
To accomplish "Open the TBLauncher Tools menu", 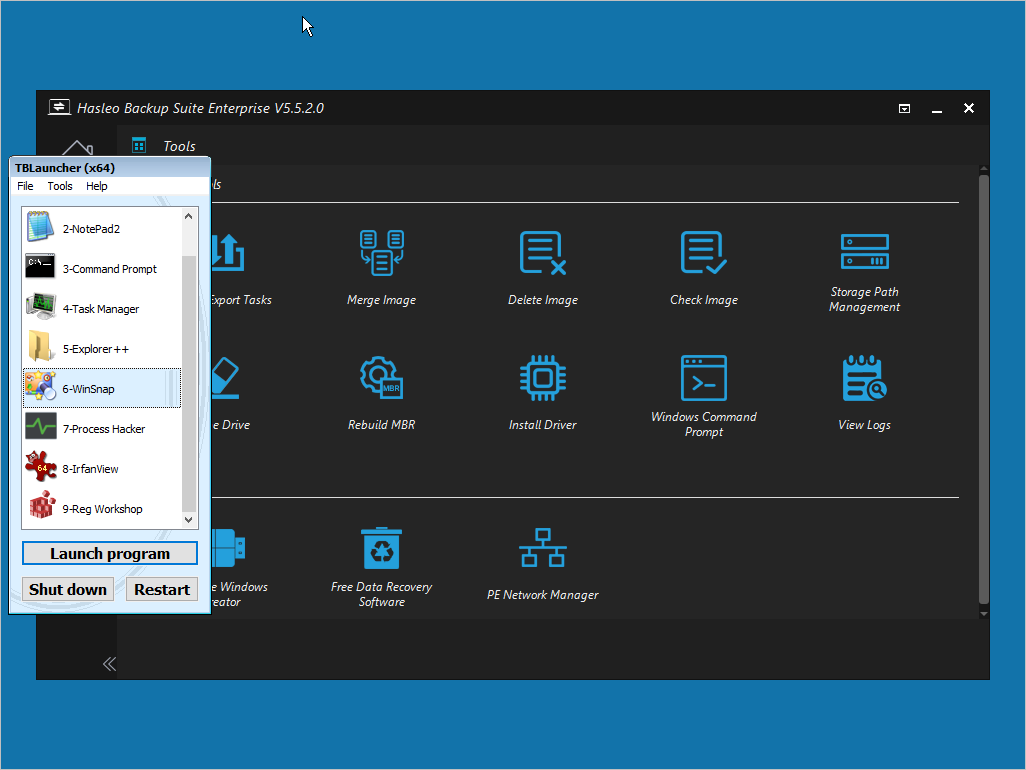I will coord(60,186).
